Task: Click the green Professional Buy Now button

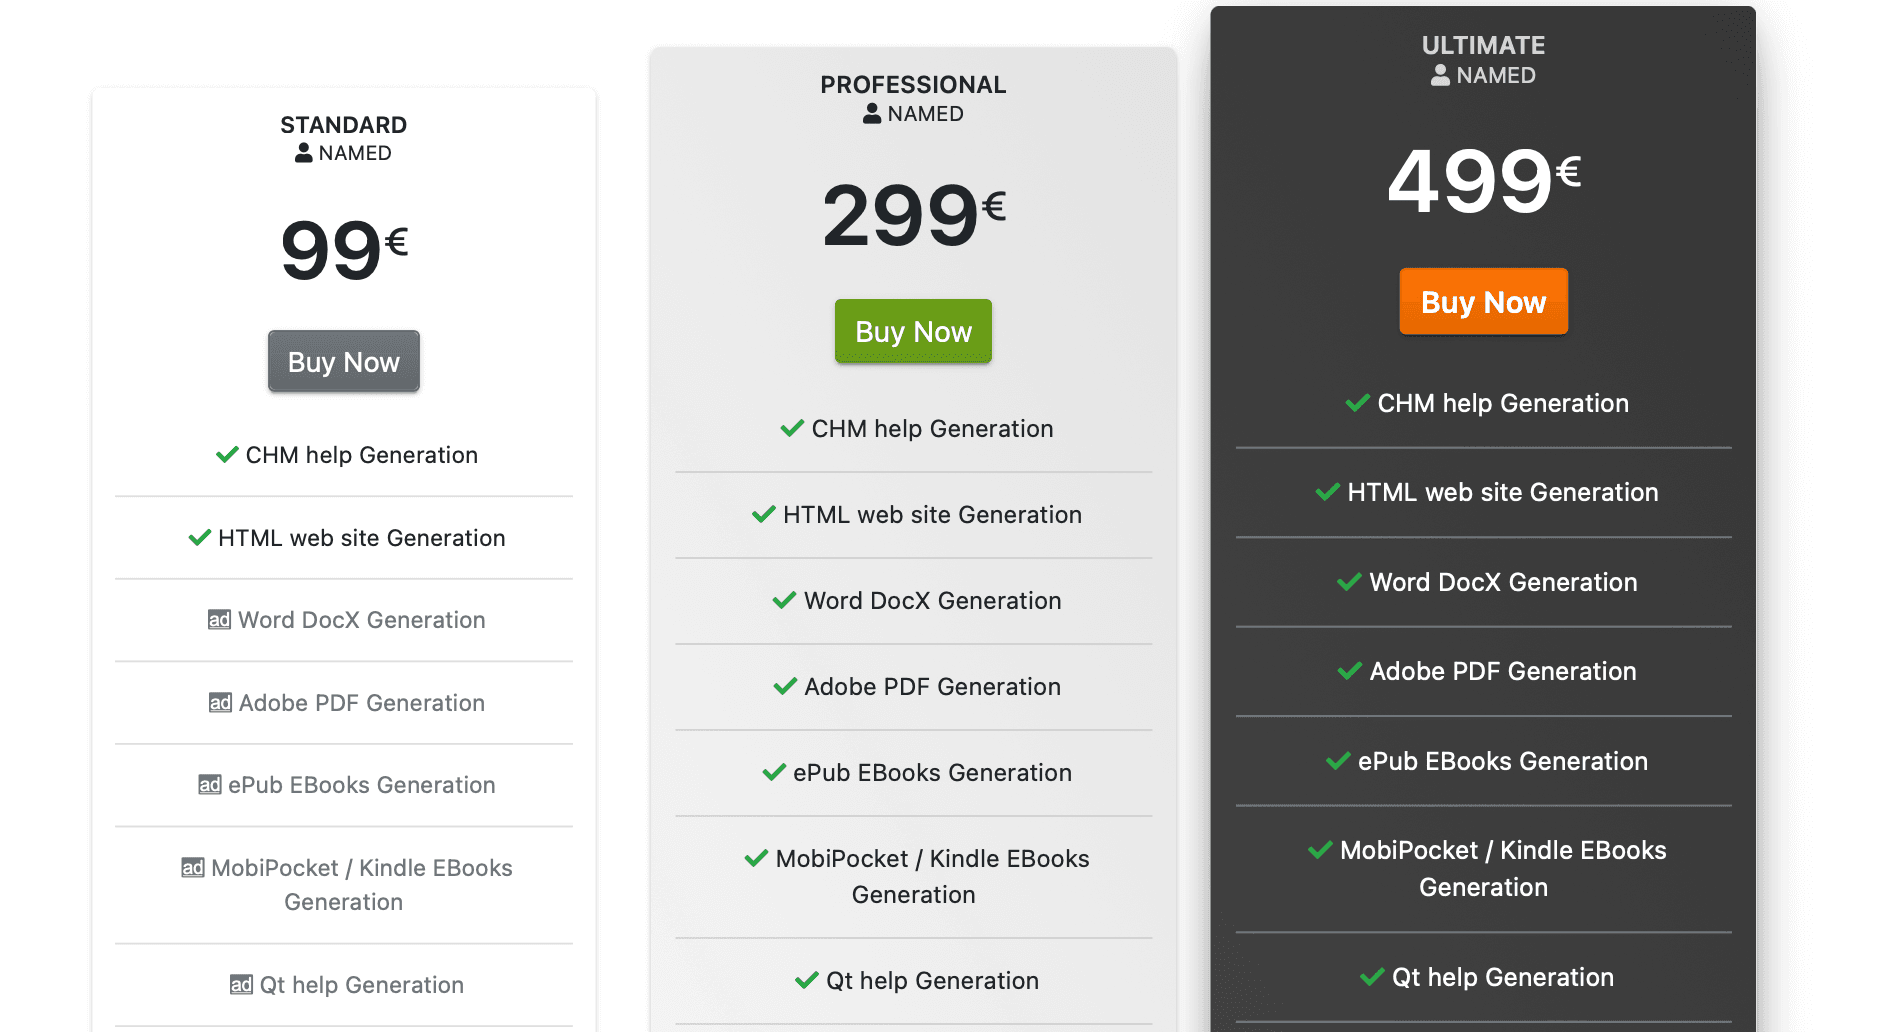Action: click(913, 331)
